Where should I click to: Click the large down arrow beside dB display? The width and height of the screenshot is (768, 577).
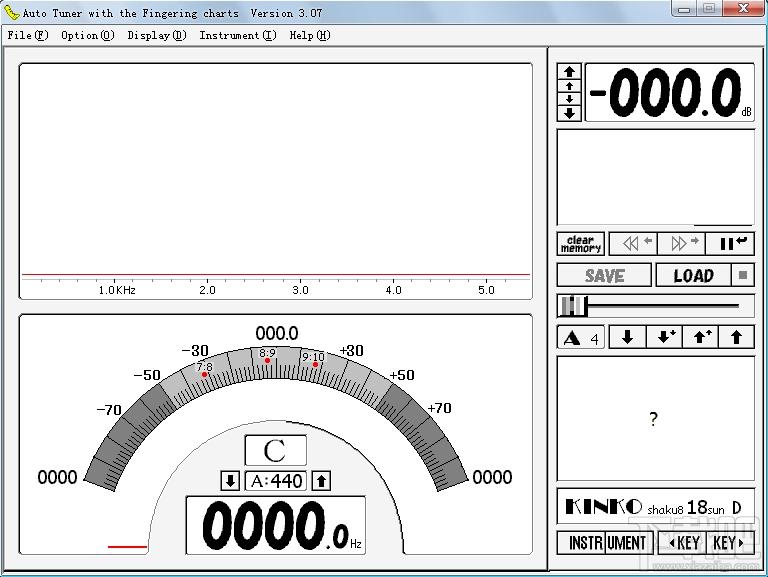click(x=569, y=113)
